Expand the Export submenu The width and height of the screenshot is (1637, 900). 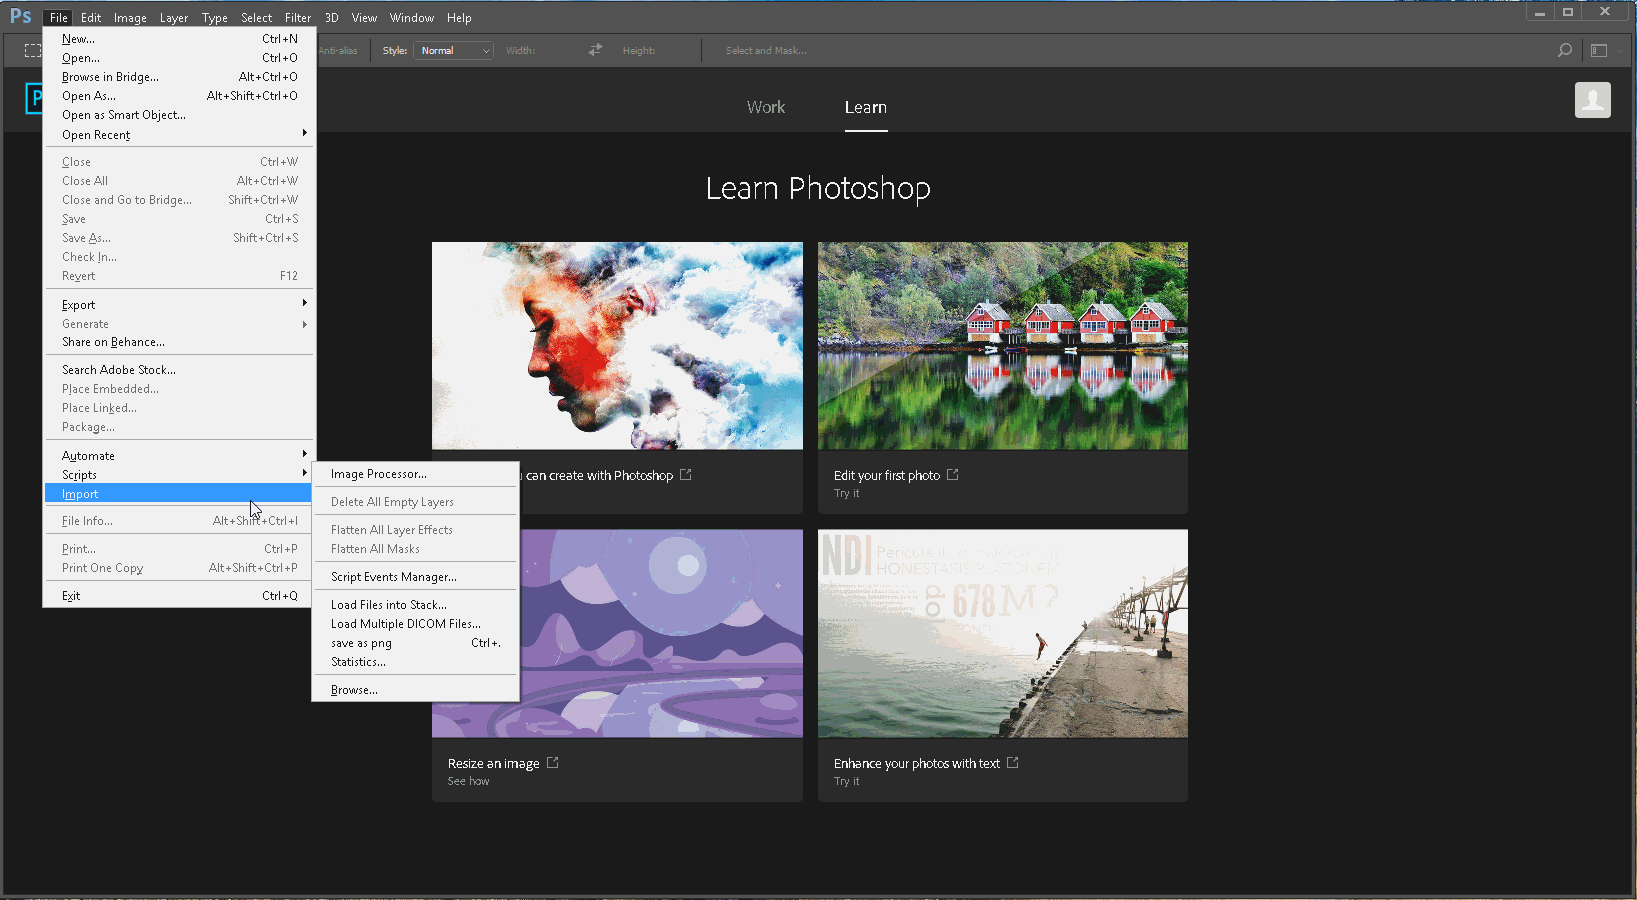tap(179, 304)
